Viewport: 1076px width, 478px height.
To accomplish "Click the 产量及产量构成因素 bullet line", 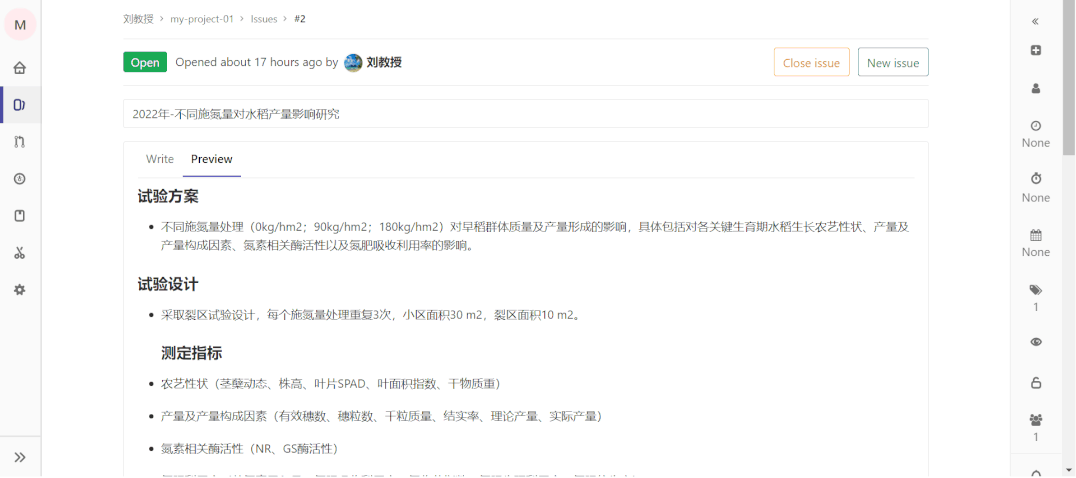I will click(x=382, y=416).
